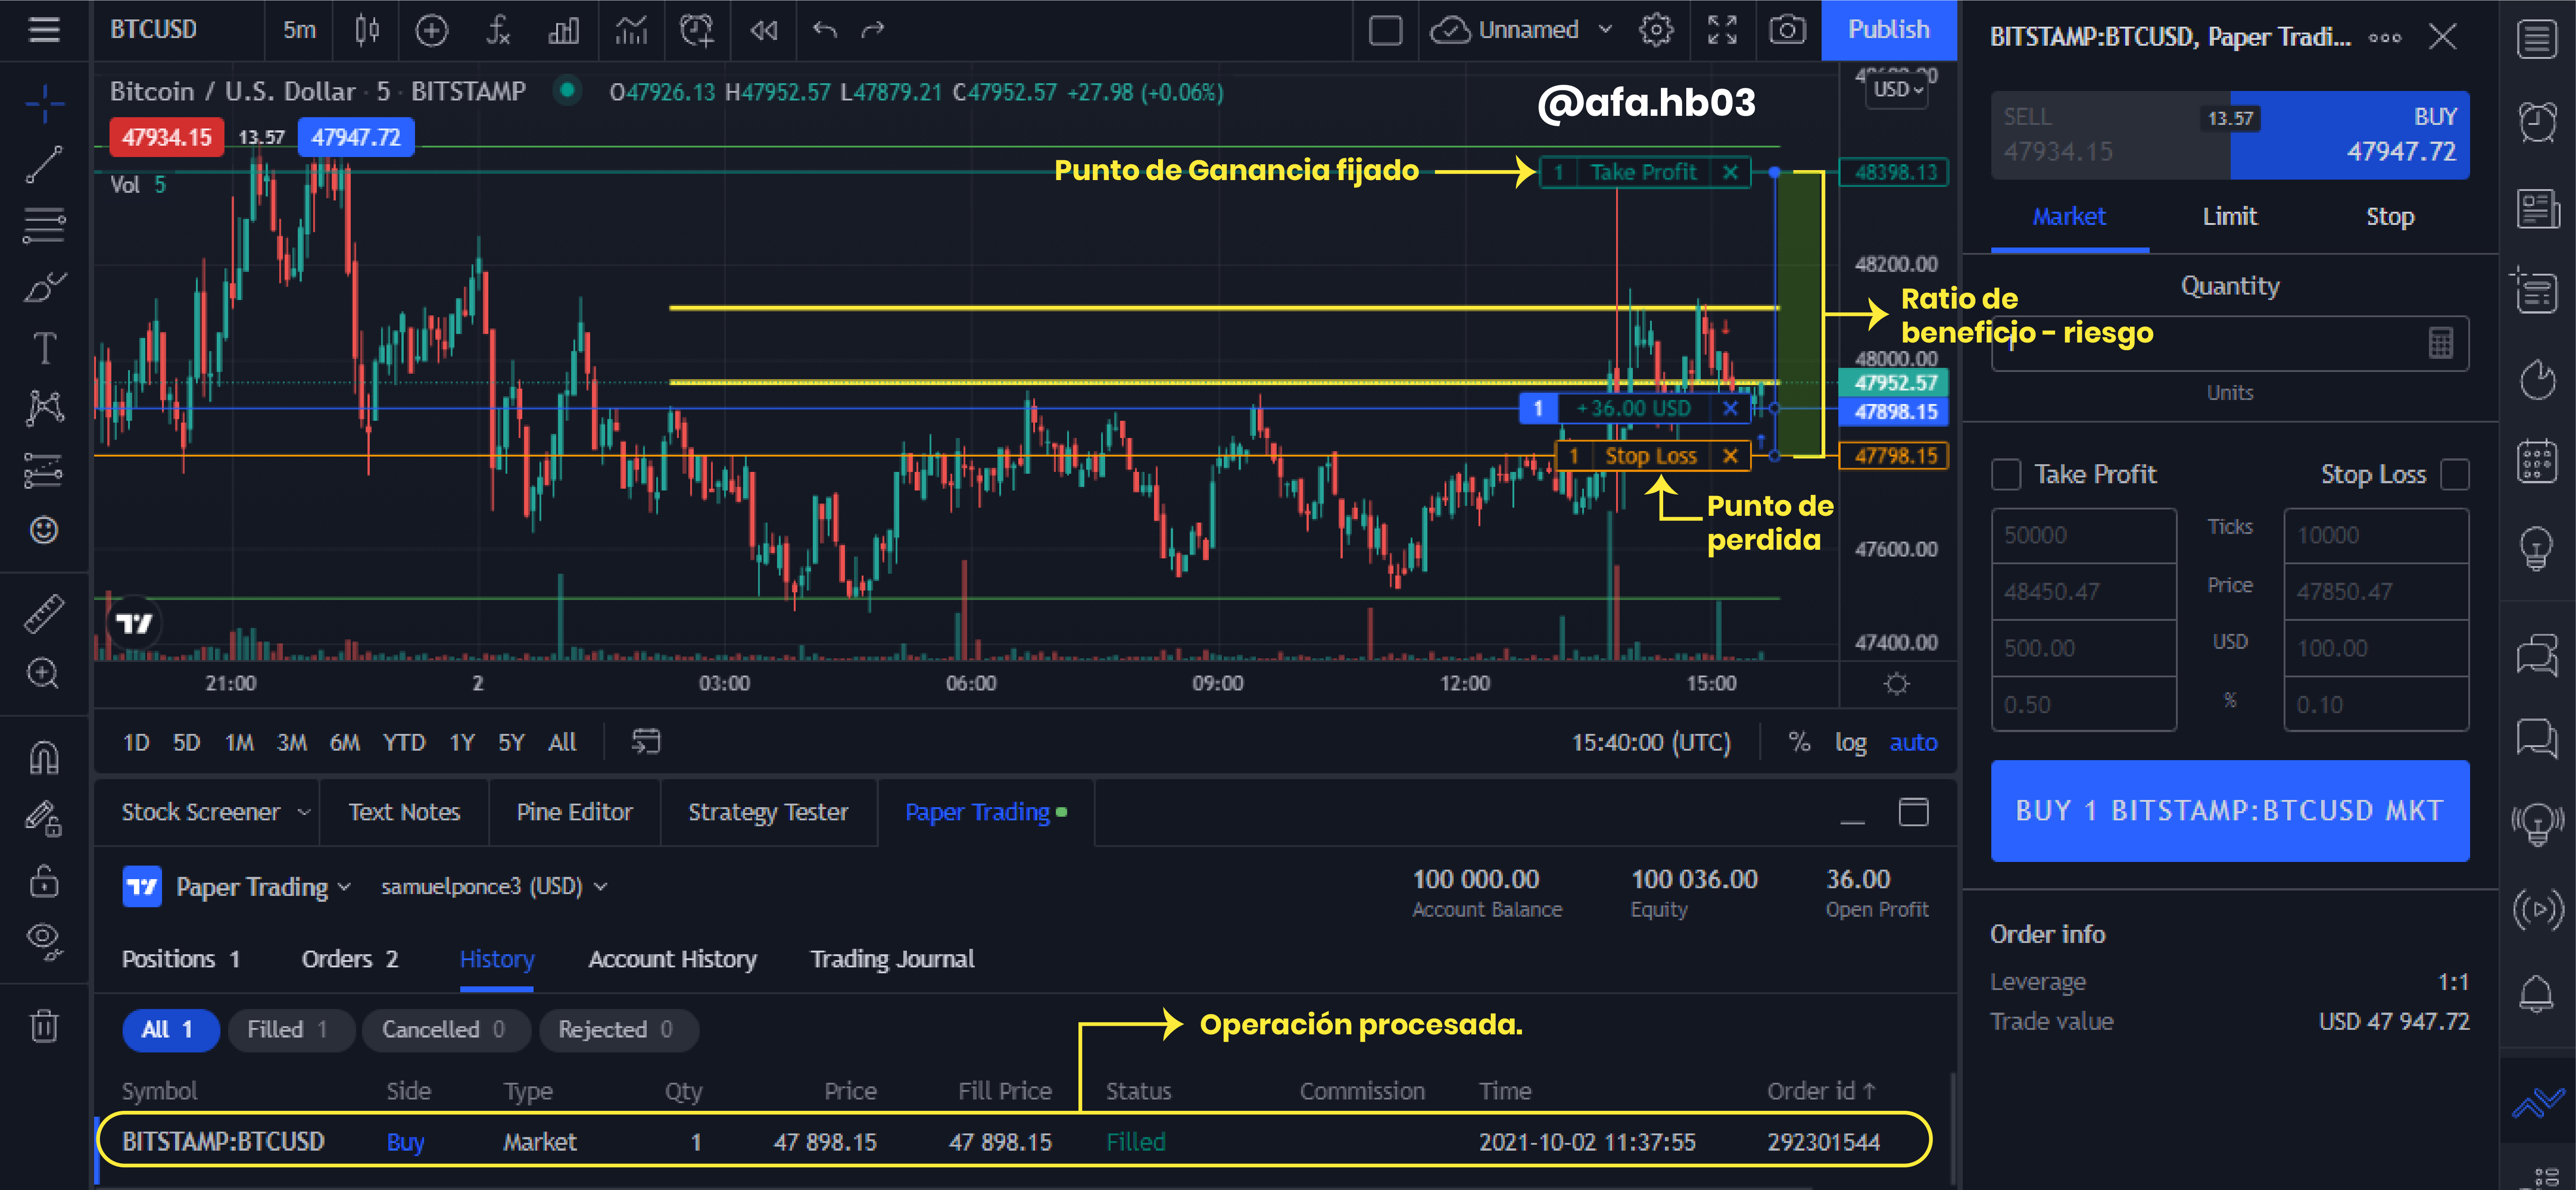Toggle lock all drawing tools
This screenshot has height=1190, width=2576.
(x=44, y=881)
